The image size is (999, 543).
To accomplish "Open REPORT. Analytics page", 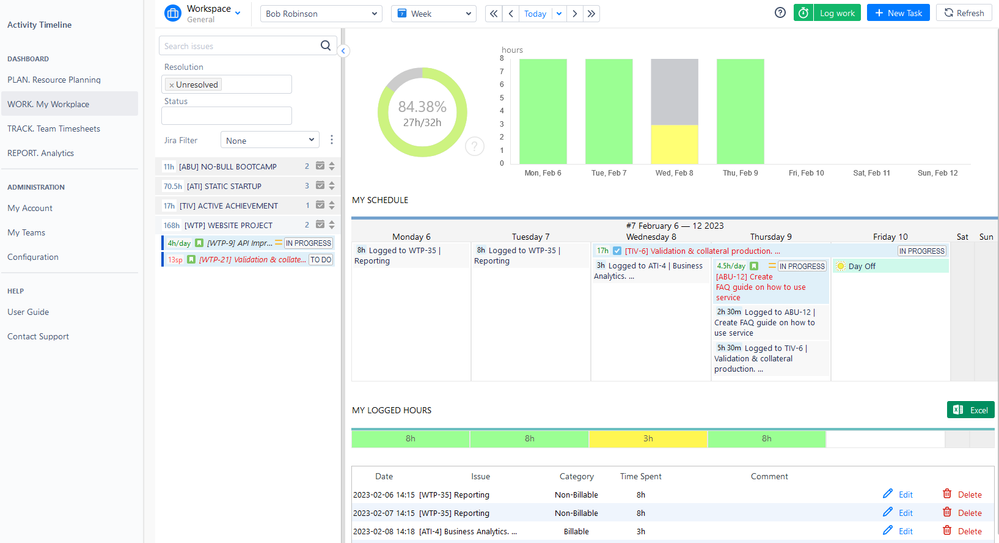I will 41,153.
